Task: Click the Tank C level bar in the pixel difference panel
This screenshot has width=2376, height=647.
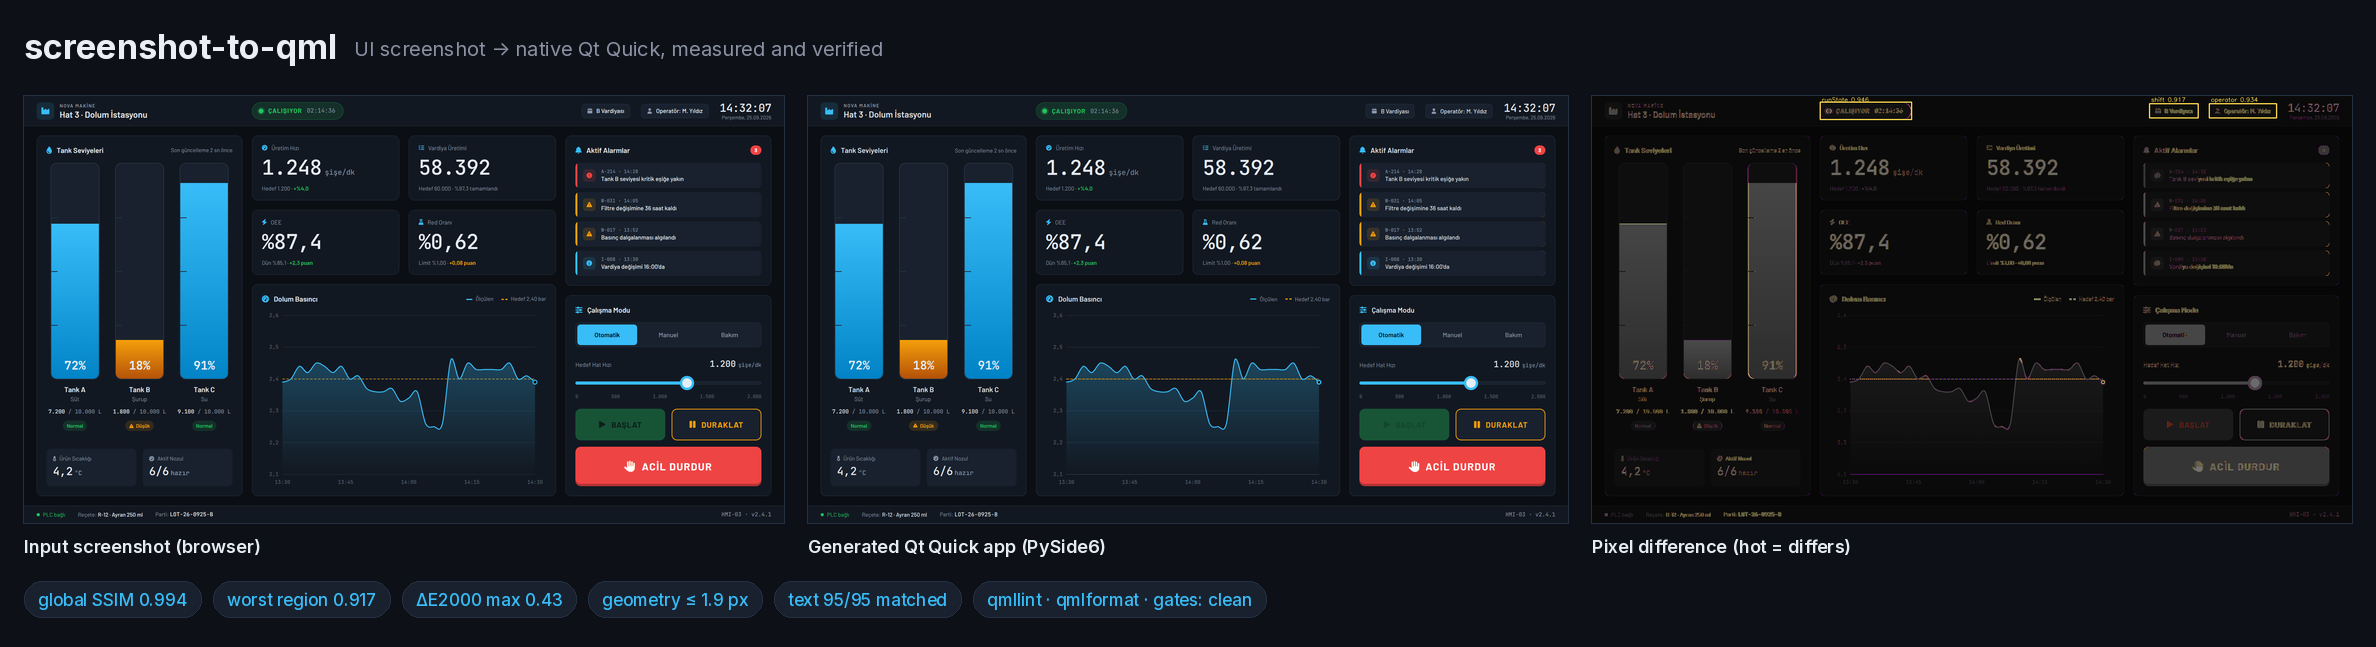Action: 1772,270
